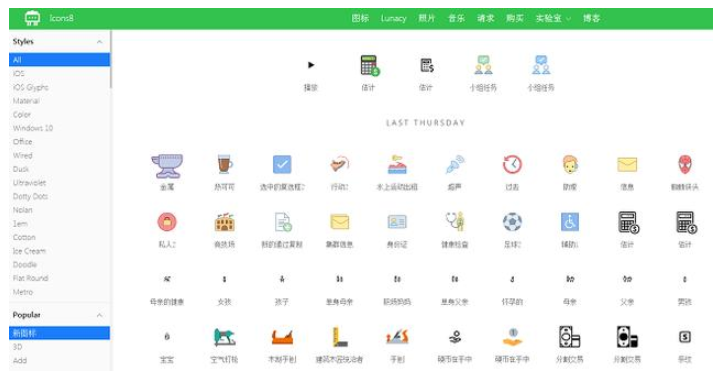Select the Spider-Man mask icon

685,164
